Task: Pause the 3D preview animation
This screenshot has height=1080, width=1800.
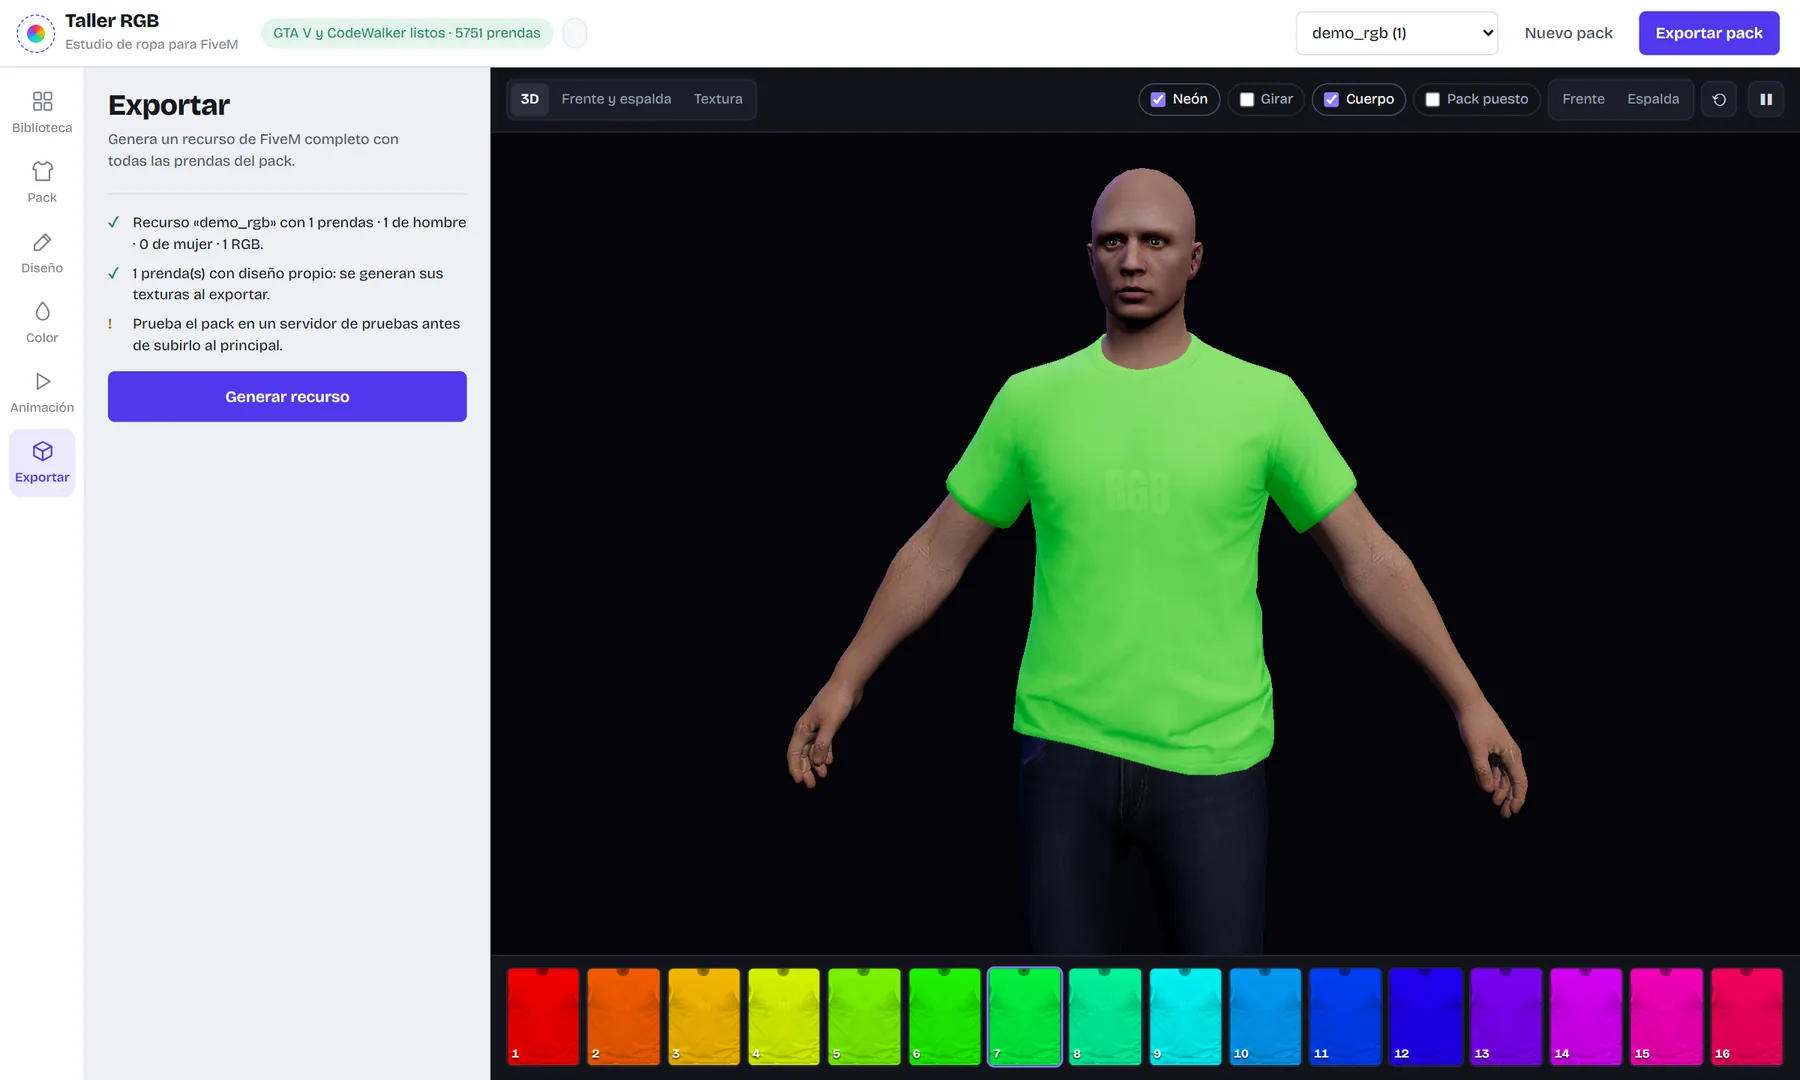Action: (x=1766, y=99)
